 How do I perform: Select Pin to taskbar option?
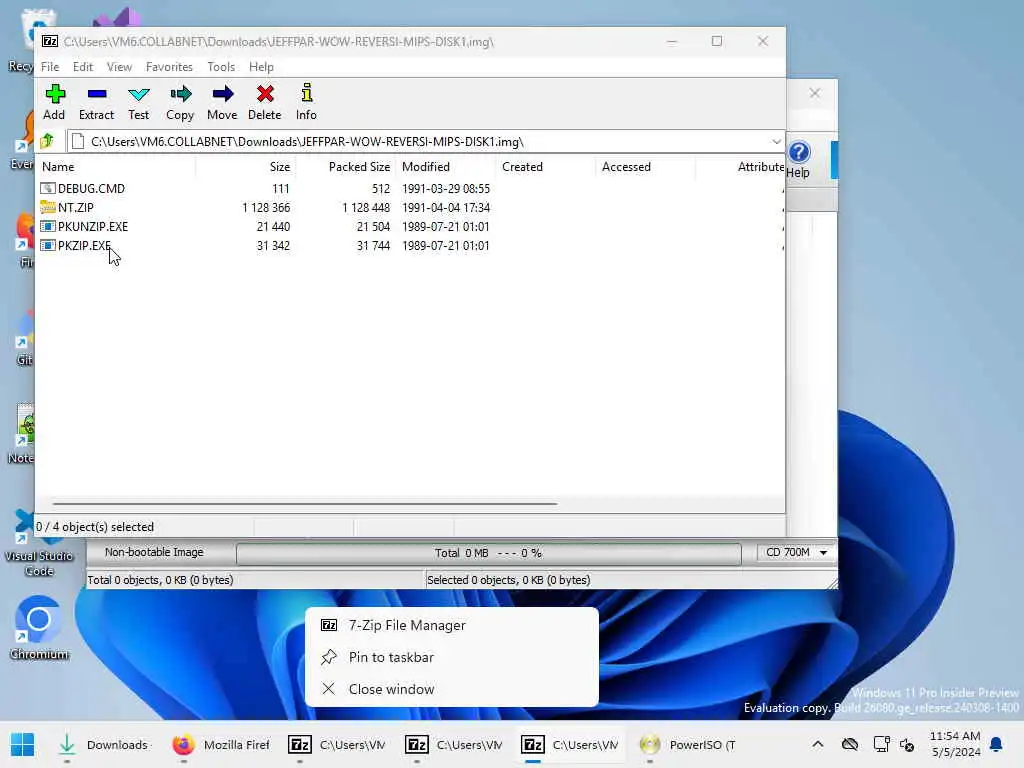tap(452, 657)
